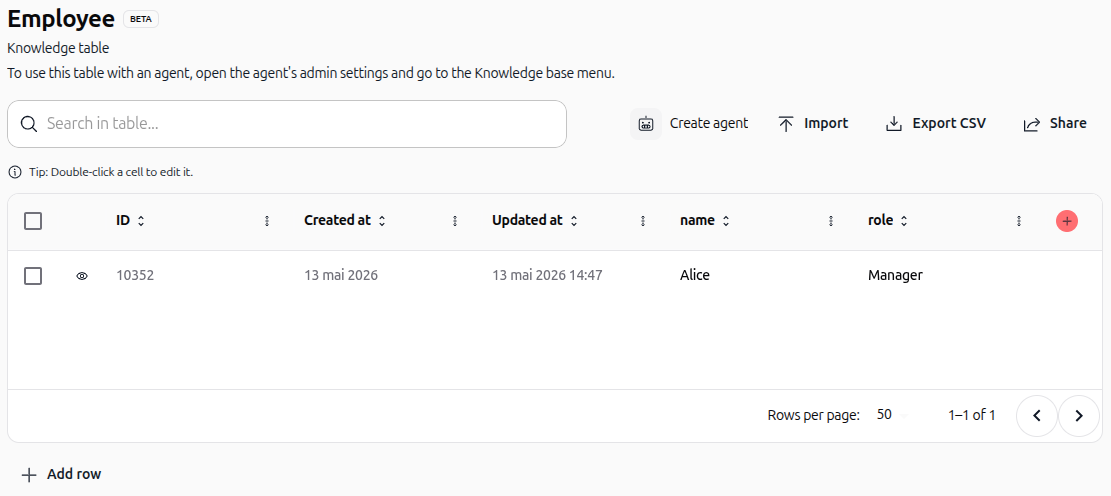1111x496 pixels.
Task: Open the Rows per page dropdown
Action: (x=891, y=415)
